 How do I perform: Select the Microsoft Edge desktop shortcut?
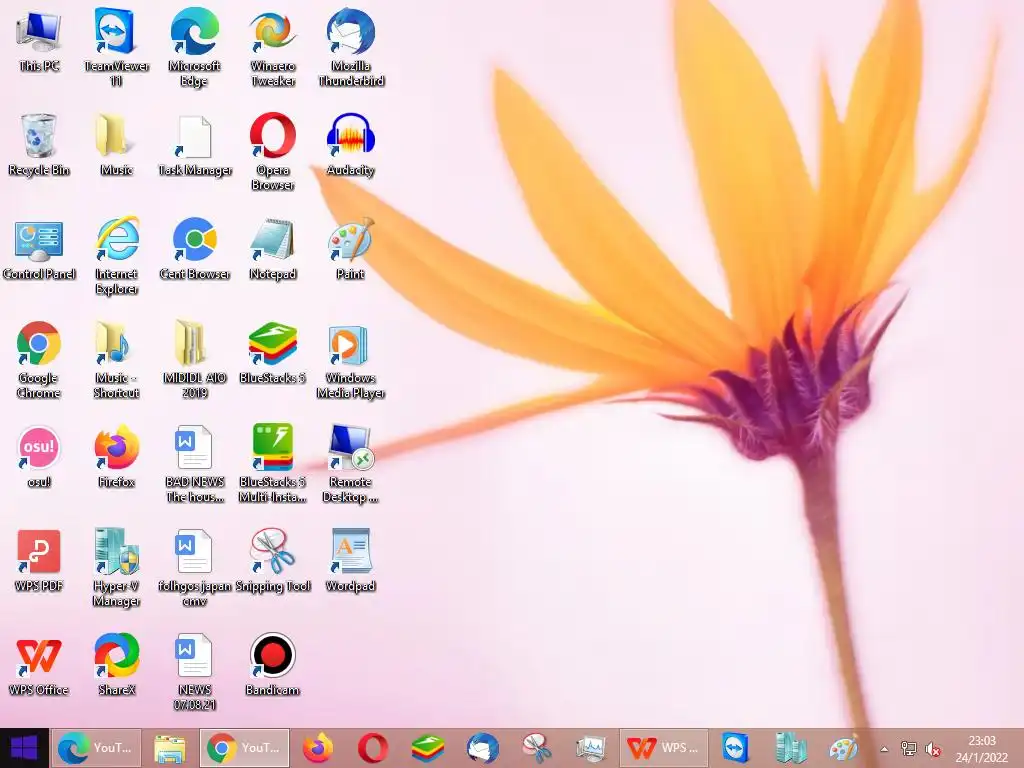(194, 47)
